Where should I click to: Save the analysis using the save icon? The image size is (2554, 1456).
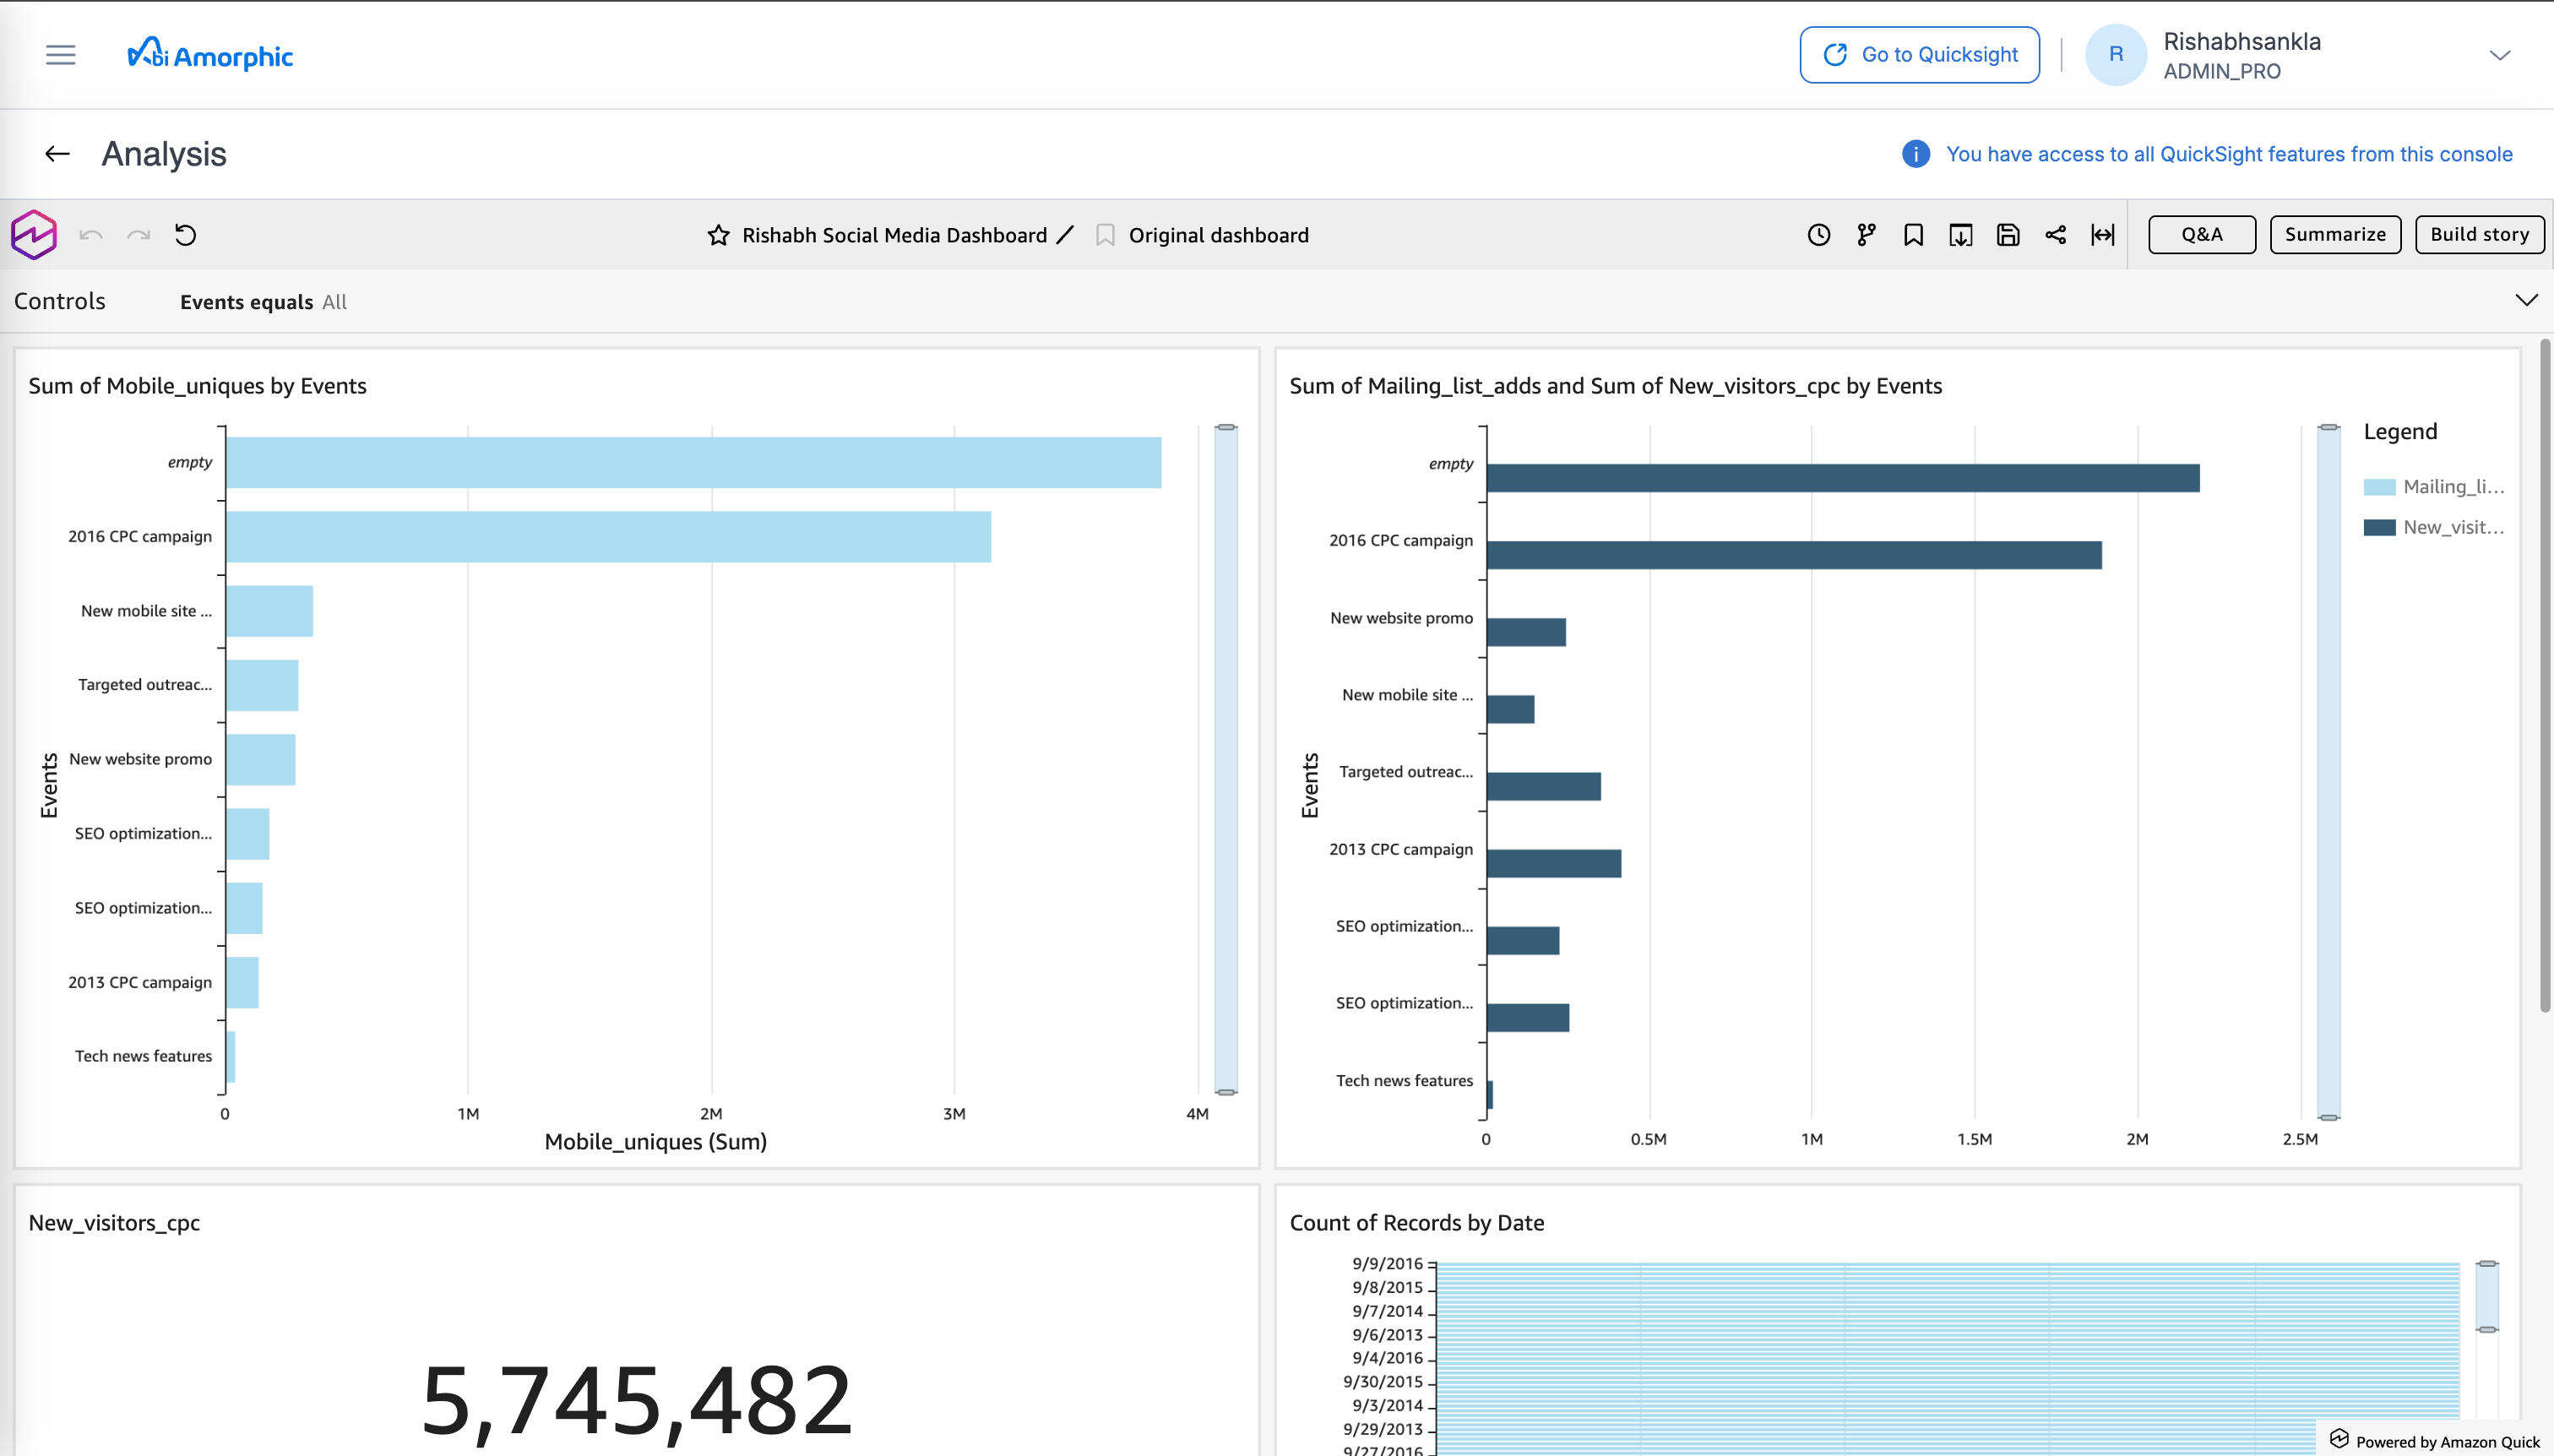pyautogui.click(x=2009, y=234)
